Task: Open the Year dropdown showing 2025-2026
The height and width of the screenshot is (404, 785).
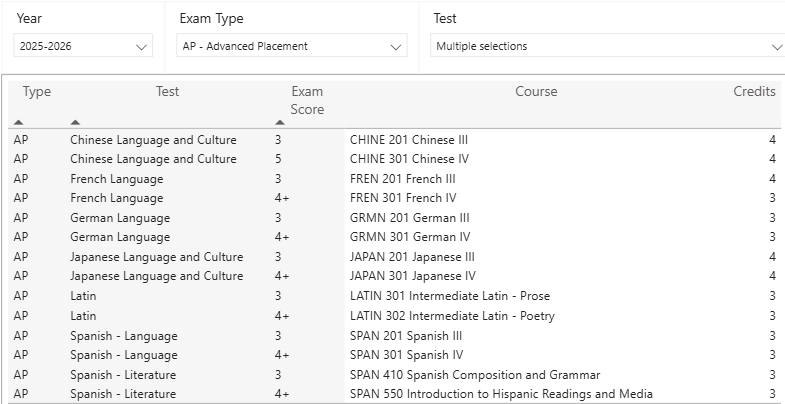Action: point(83,46)
